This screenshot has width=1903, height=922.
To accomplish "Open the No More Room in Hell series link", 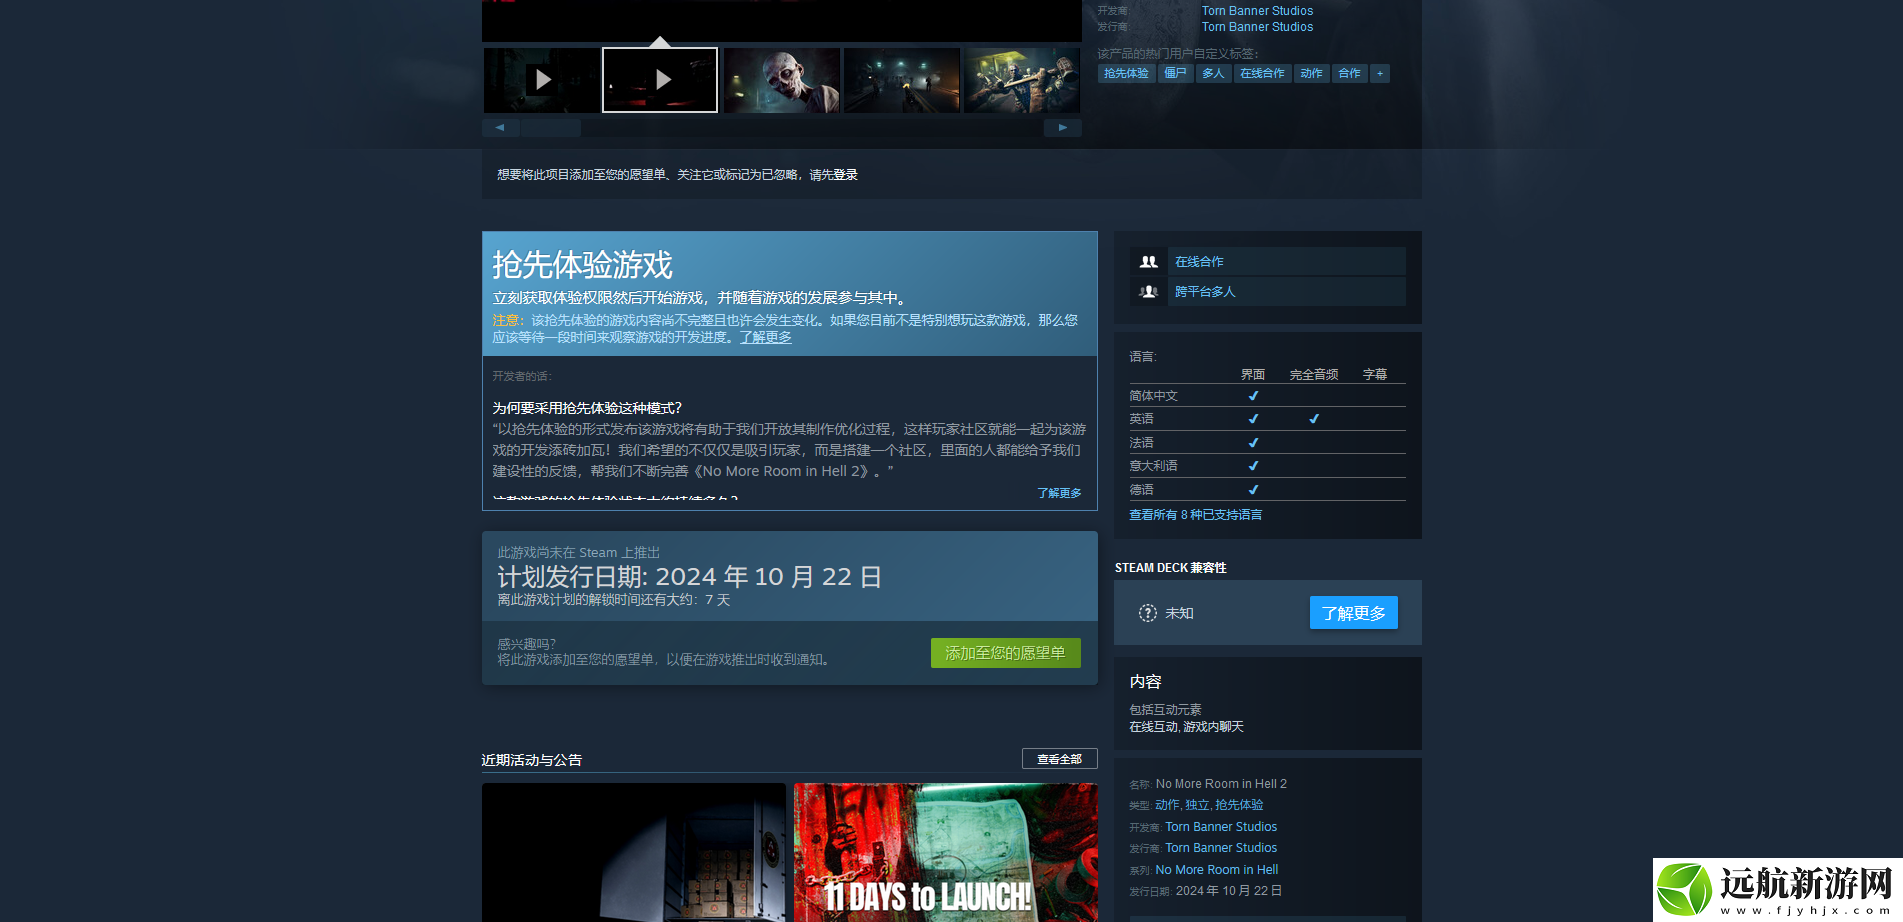I will (x=1216, y=870).
